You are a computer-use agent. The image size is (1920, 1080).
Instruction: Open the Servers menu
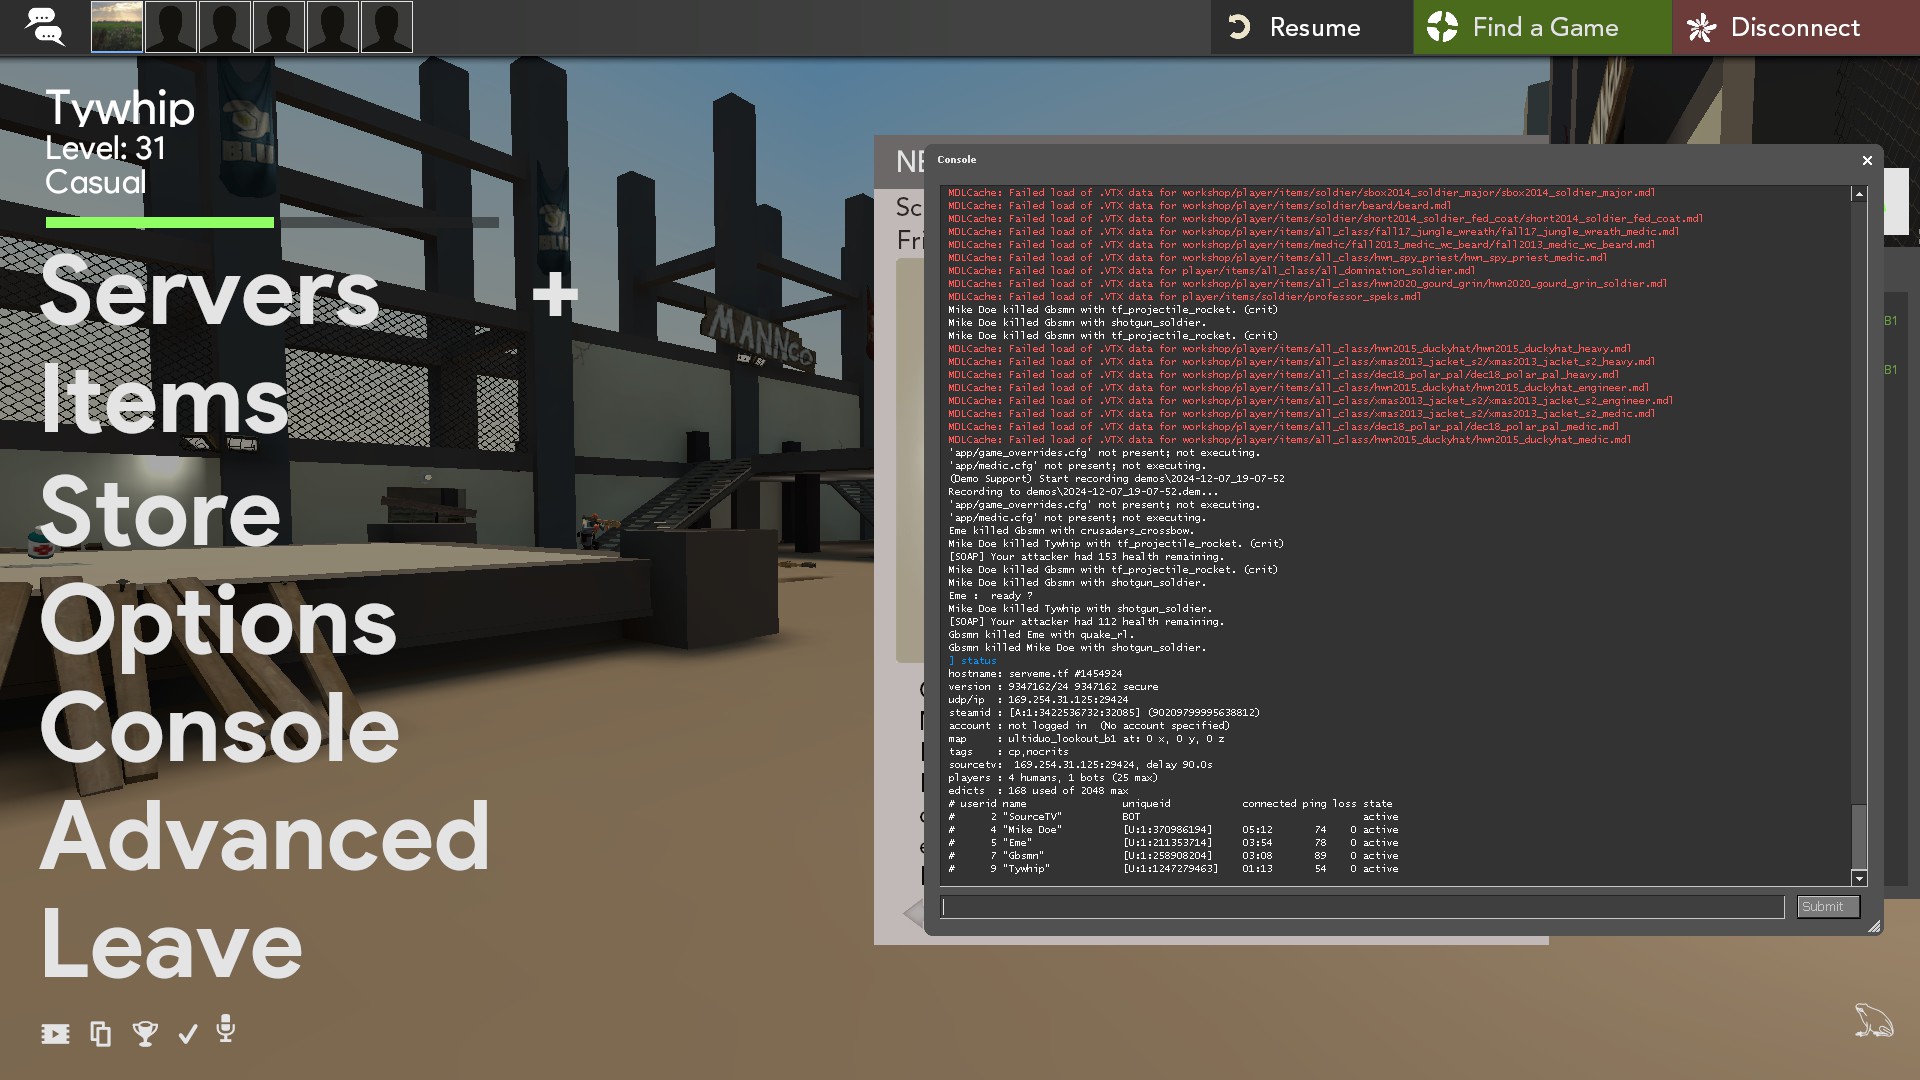pos(210,292)
